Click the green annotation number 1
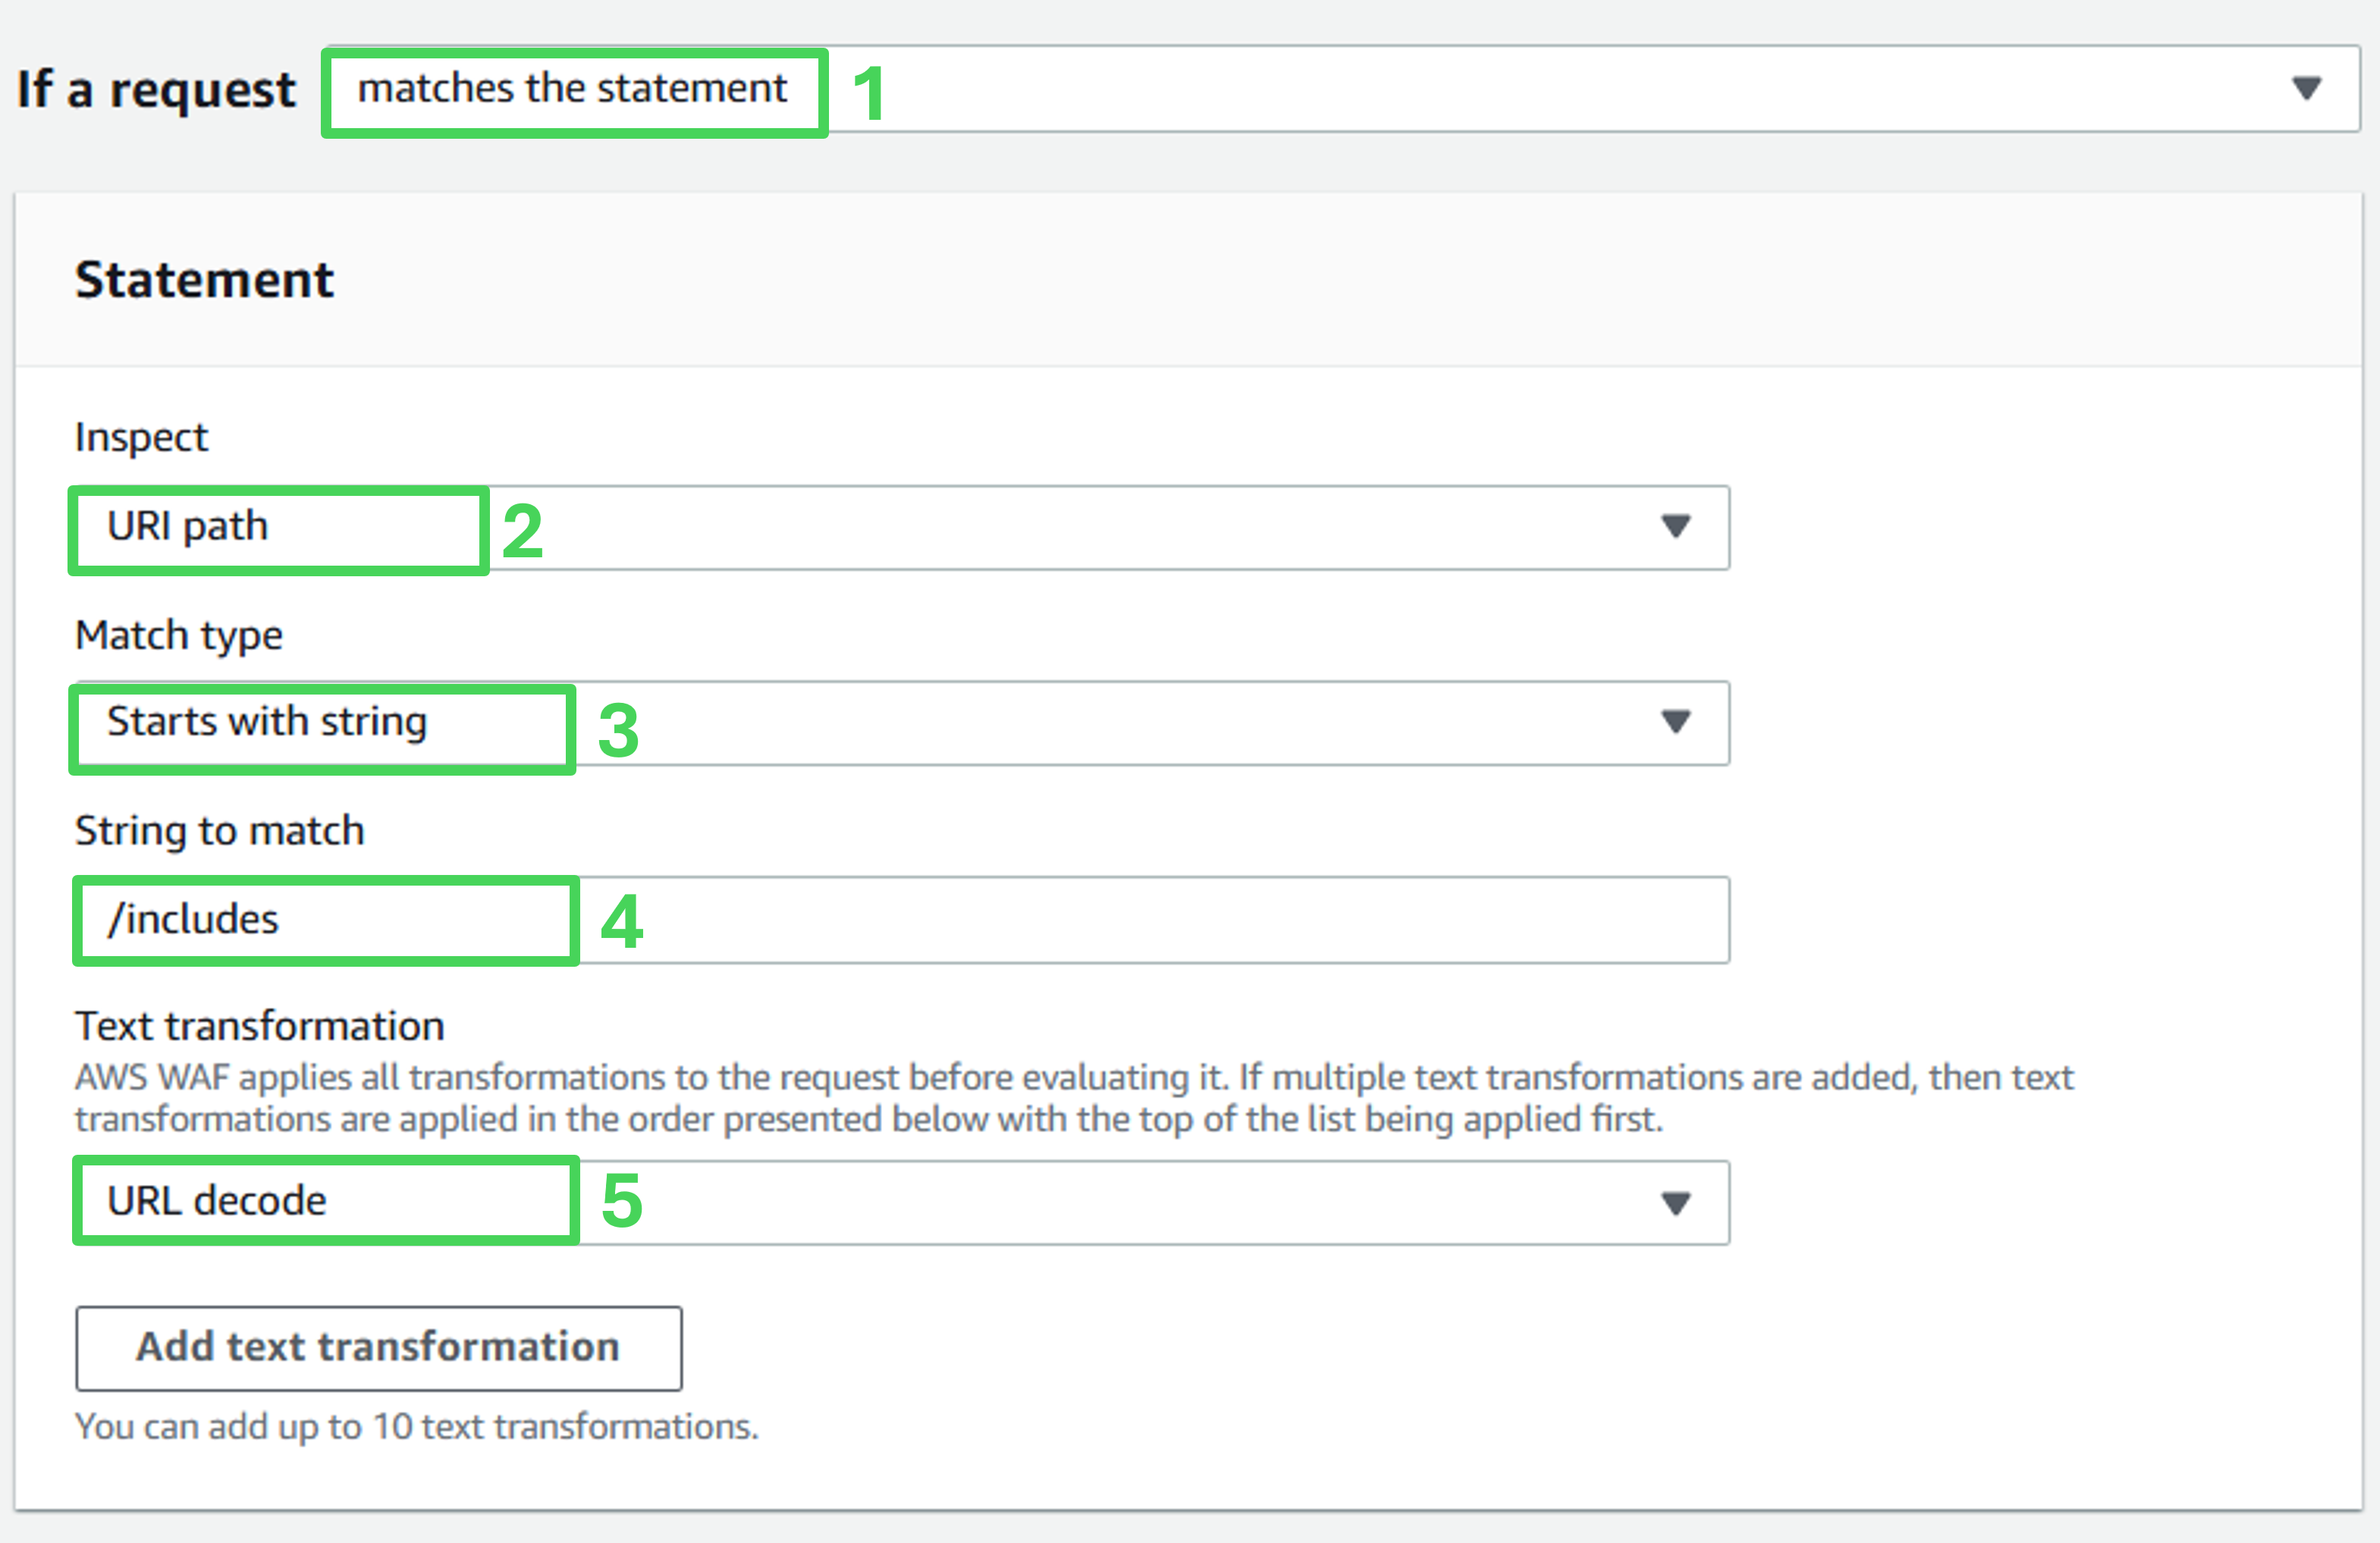 (x=868, y=94)
